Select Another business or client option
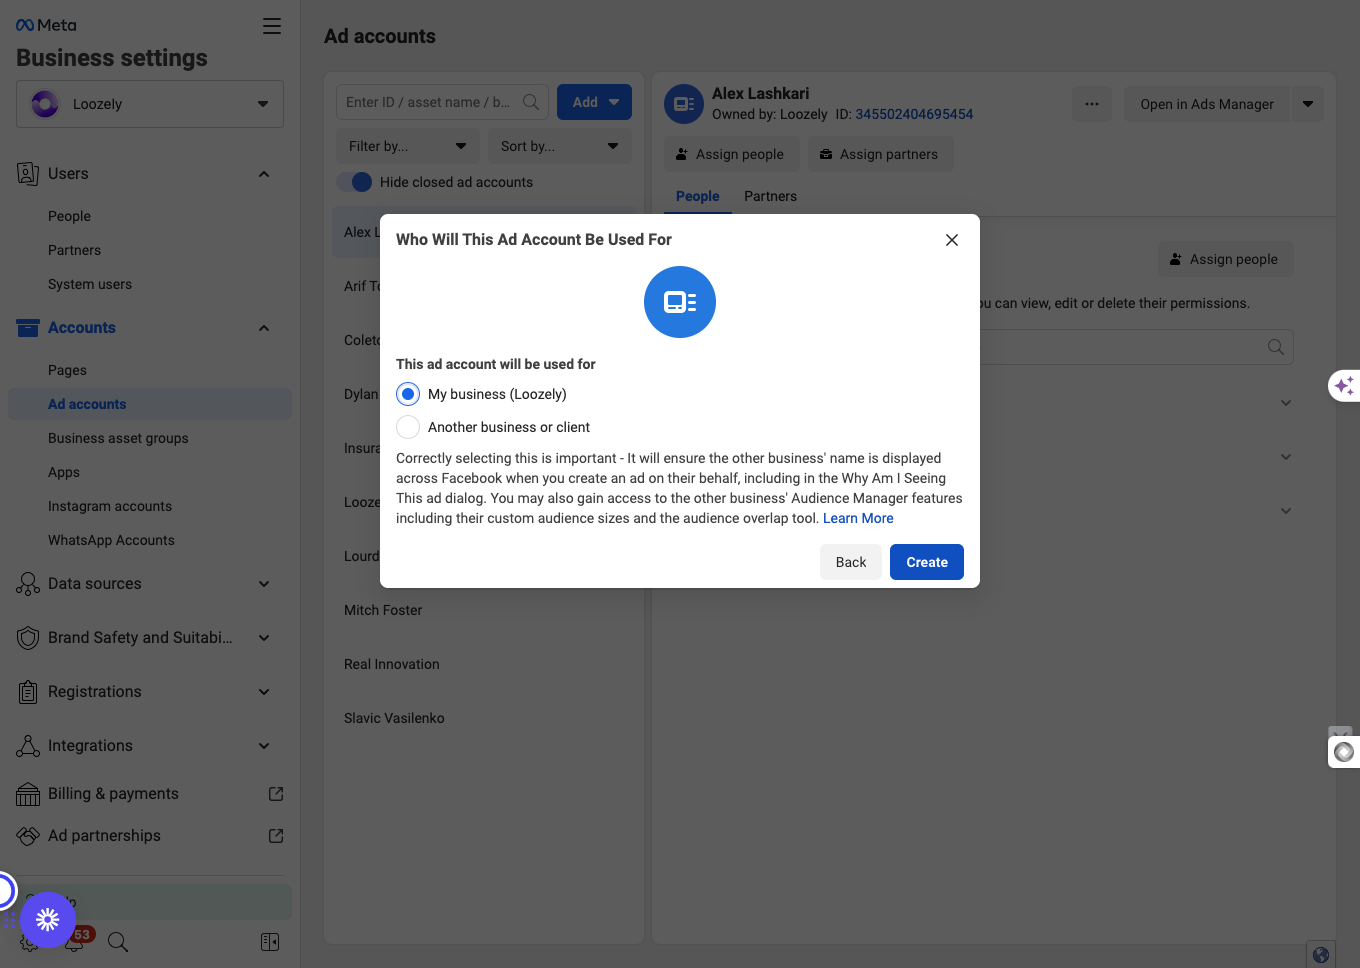 click(408, 427)
